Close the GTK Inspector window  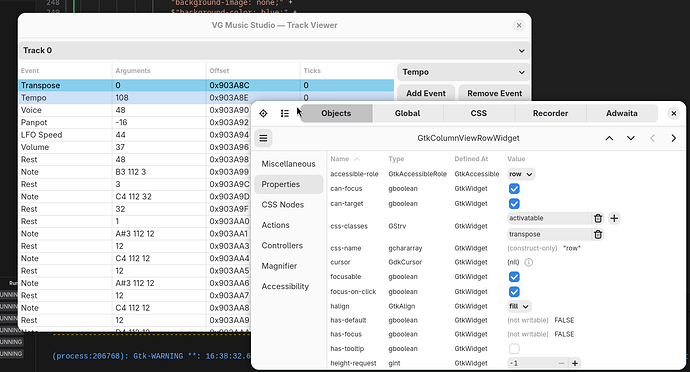pyautogui.click(x=674, y=114)
